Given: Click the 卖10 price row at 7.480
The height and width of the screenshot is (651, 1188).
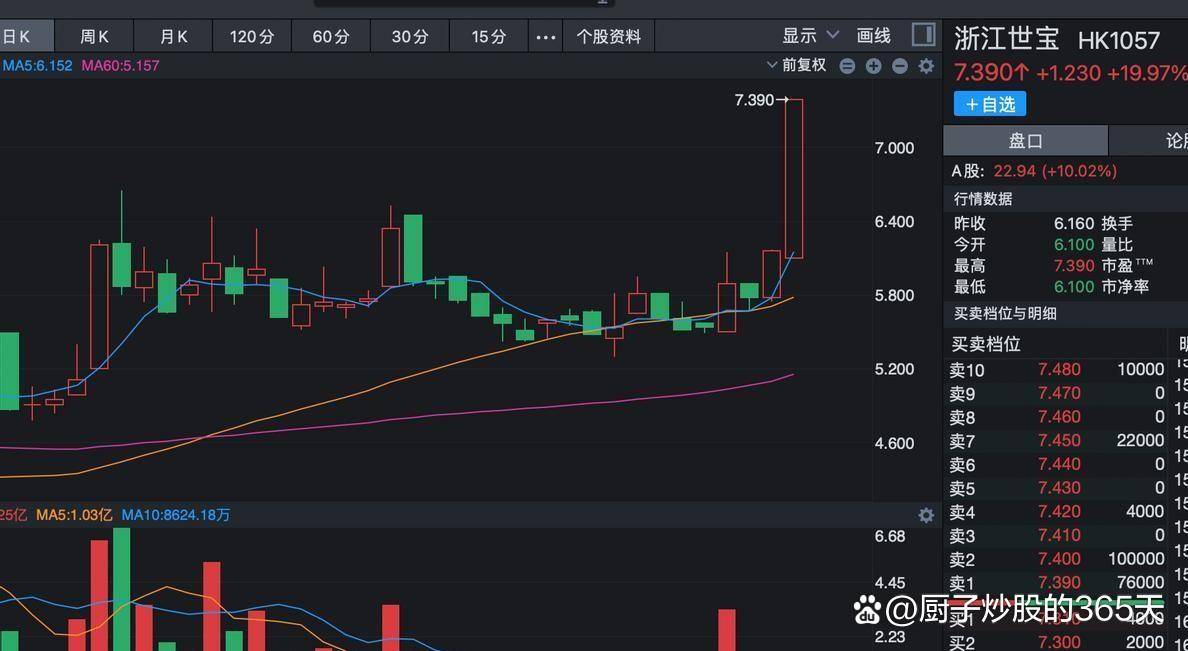Looking at the screenshot, I should tap(1058, 370).
